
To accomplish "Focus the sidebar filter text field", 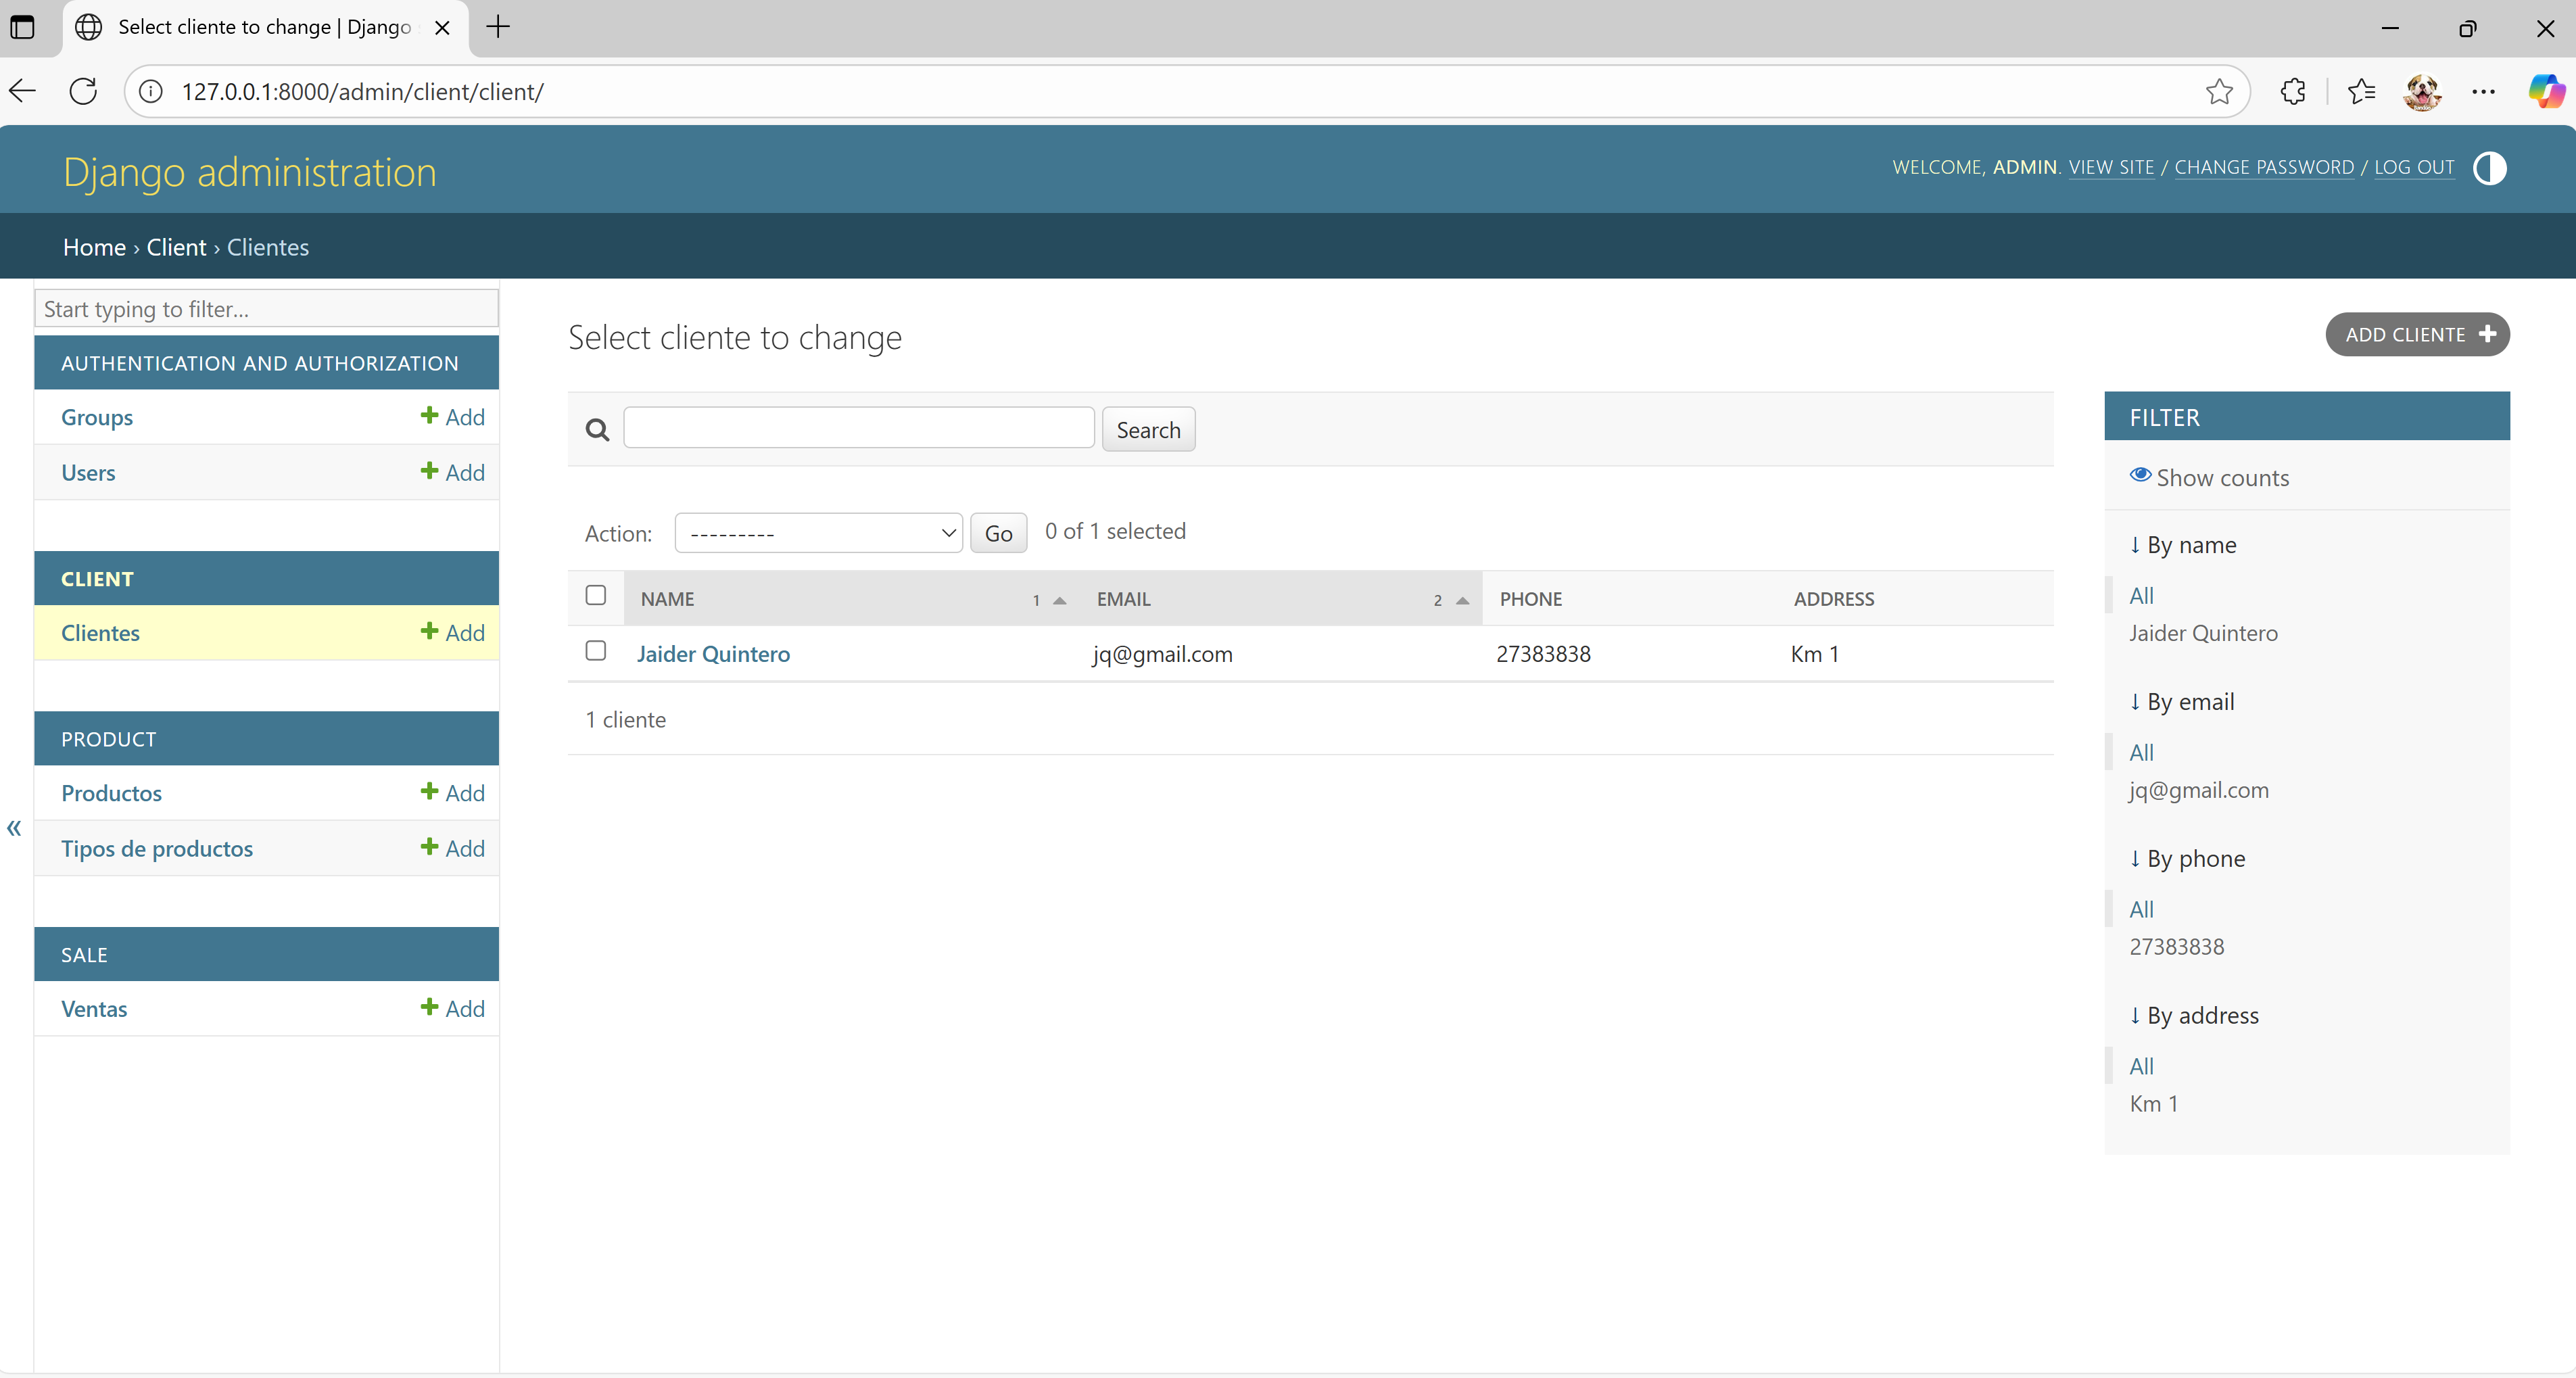I will (266, 309).
